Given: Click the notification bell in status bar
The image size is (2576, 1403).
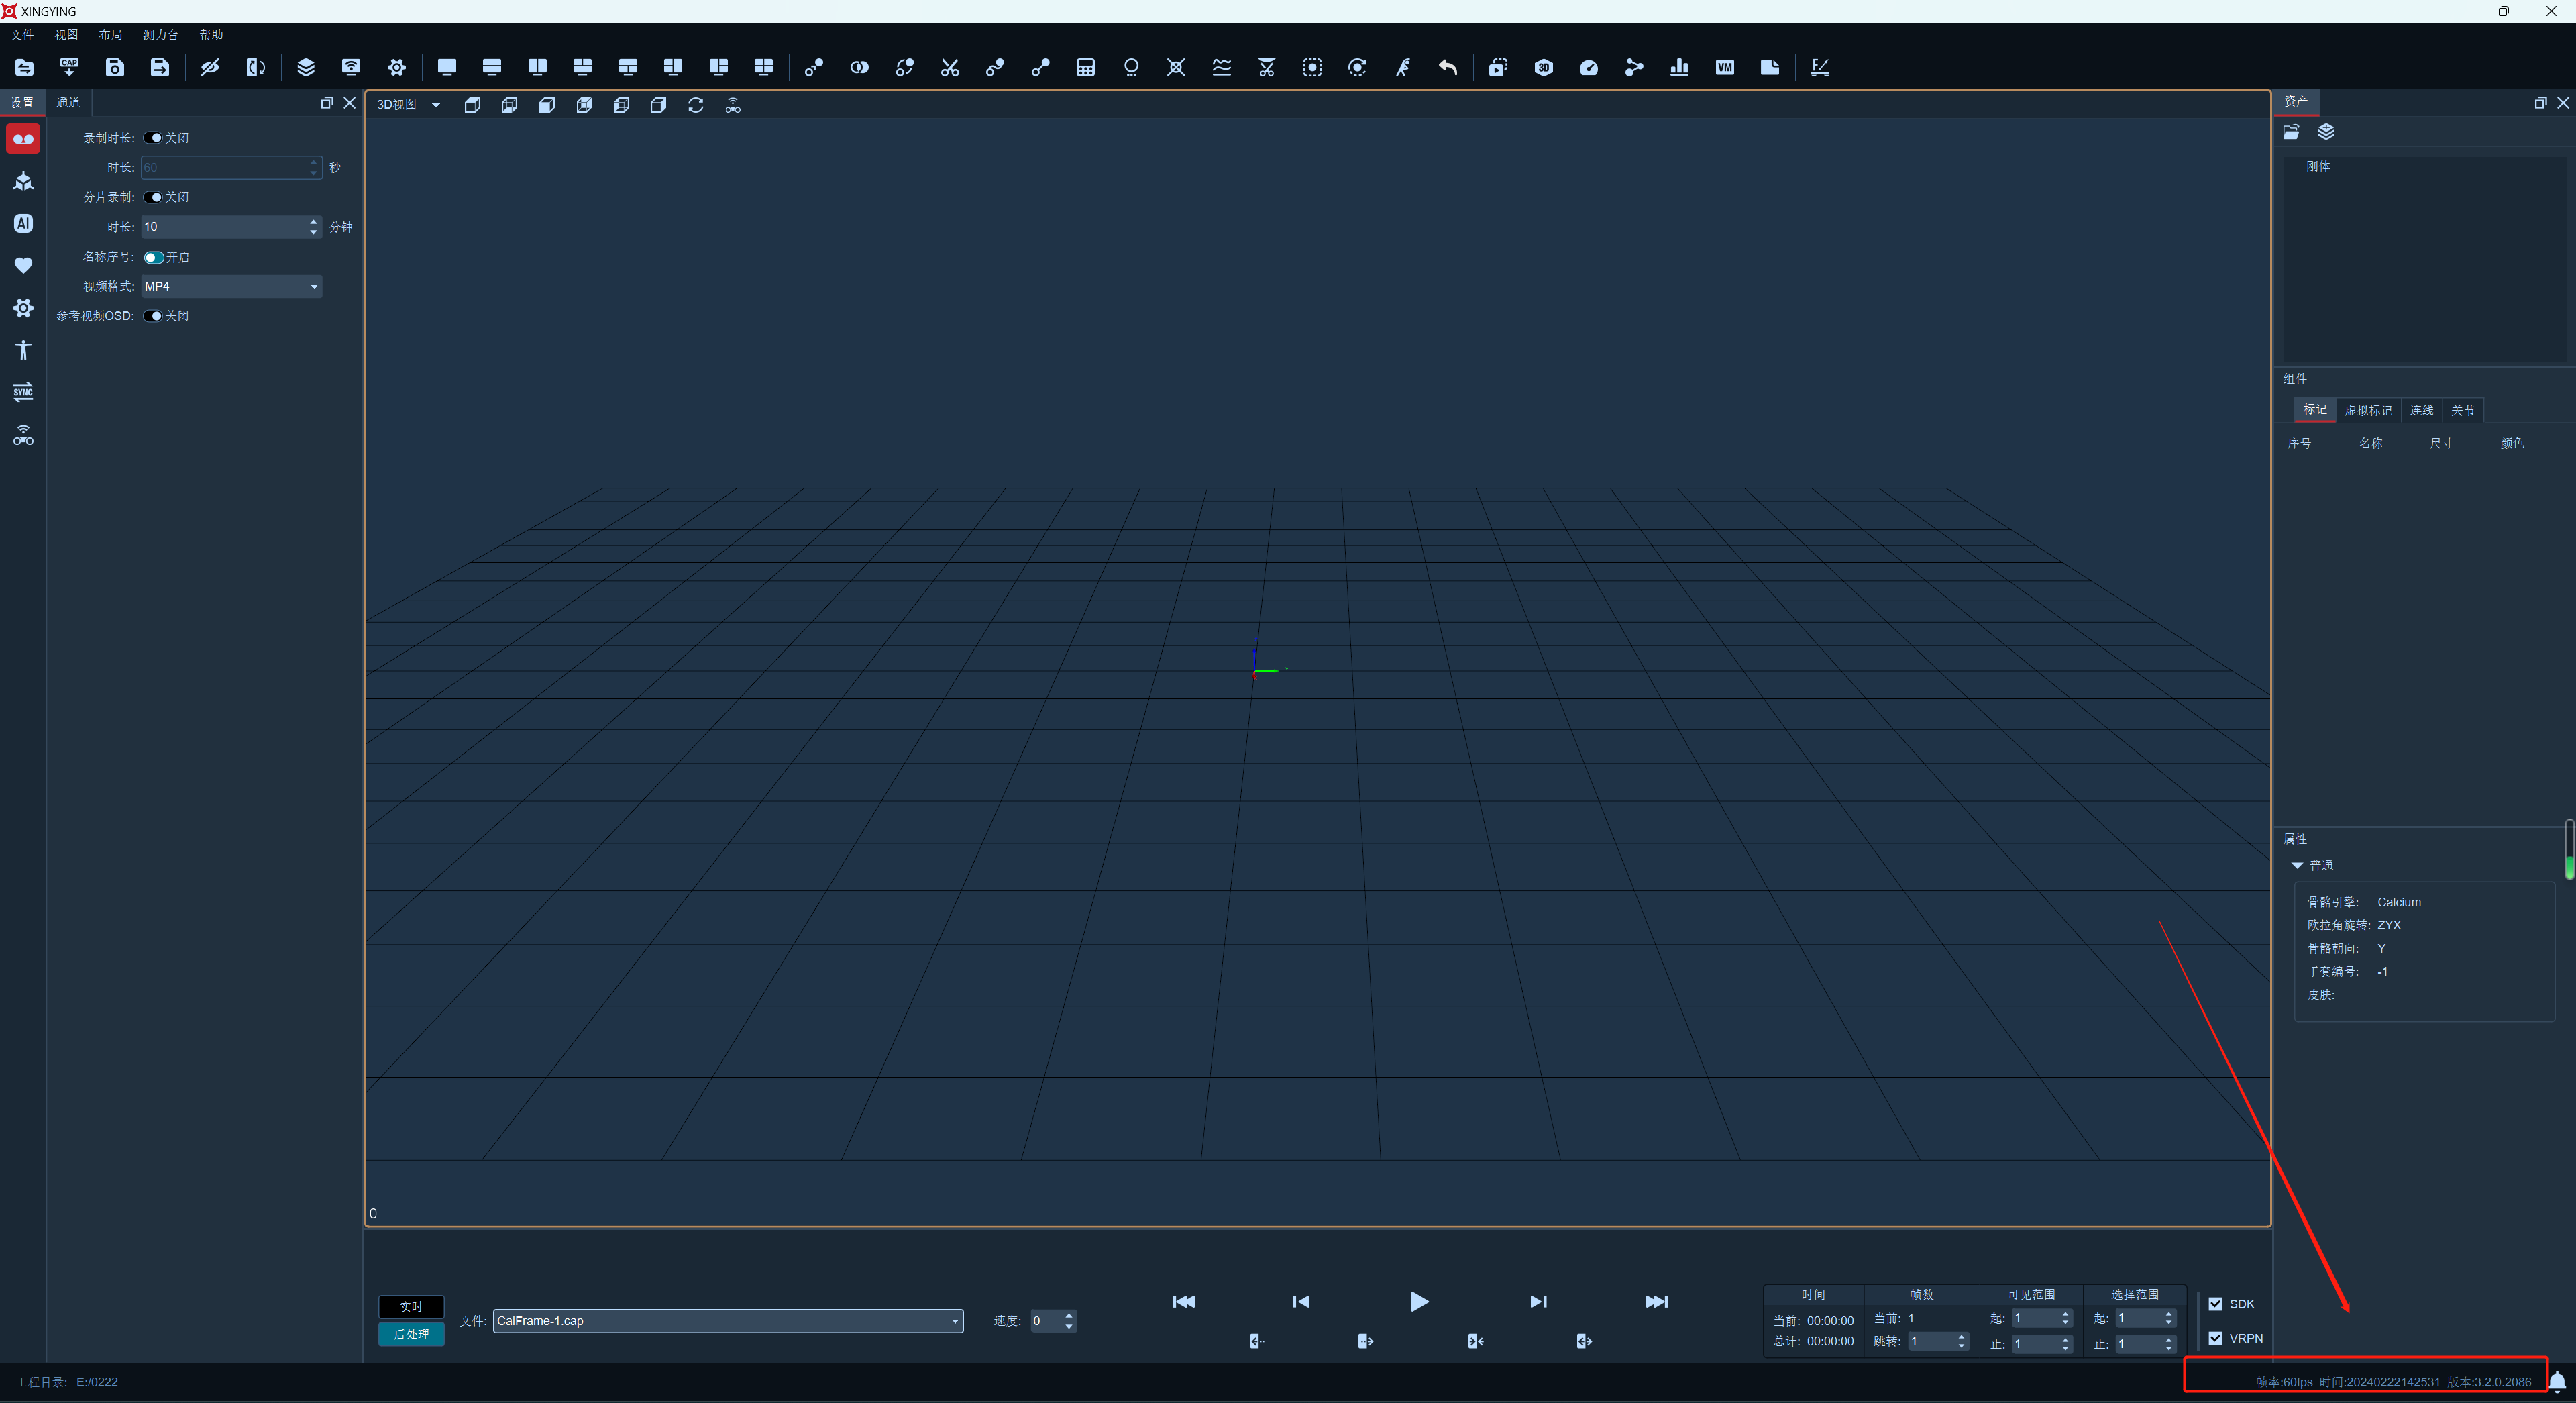Looking at the screenshot, I should [x=2556, y=1382].
